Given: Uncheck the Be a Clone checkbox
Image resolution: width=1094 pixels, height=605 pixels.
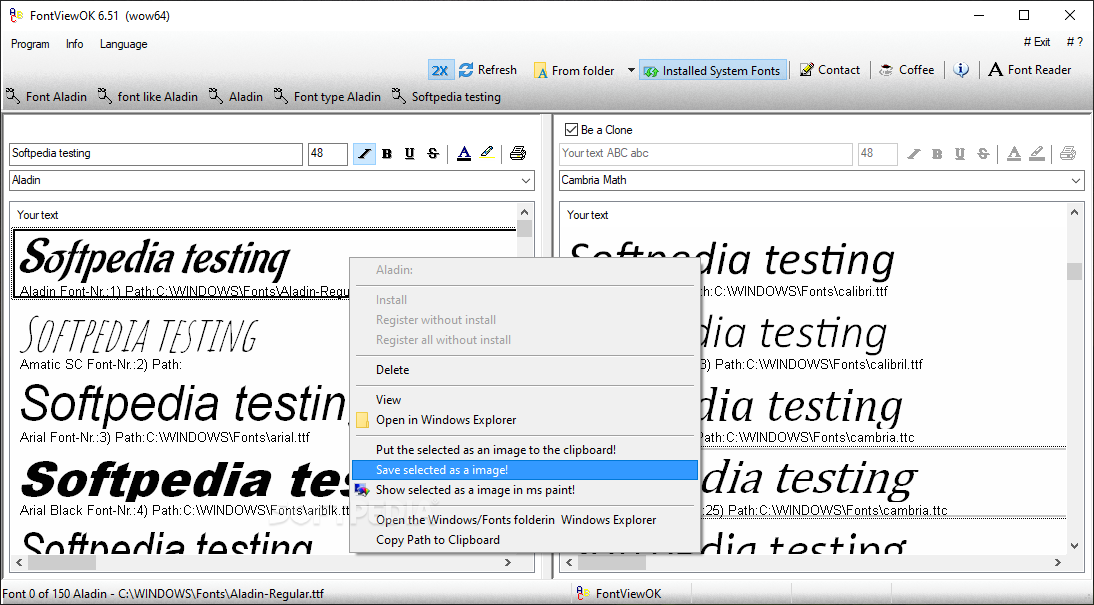Looking at the screenshot, I should [571, 130].
